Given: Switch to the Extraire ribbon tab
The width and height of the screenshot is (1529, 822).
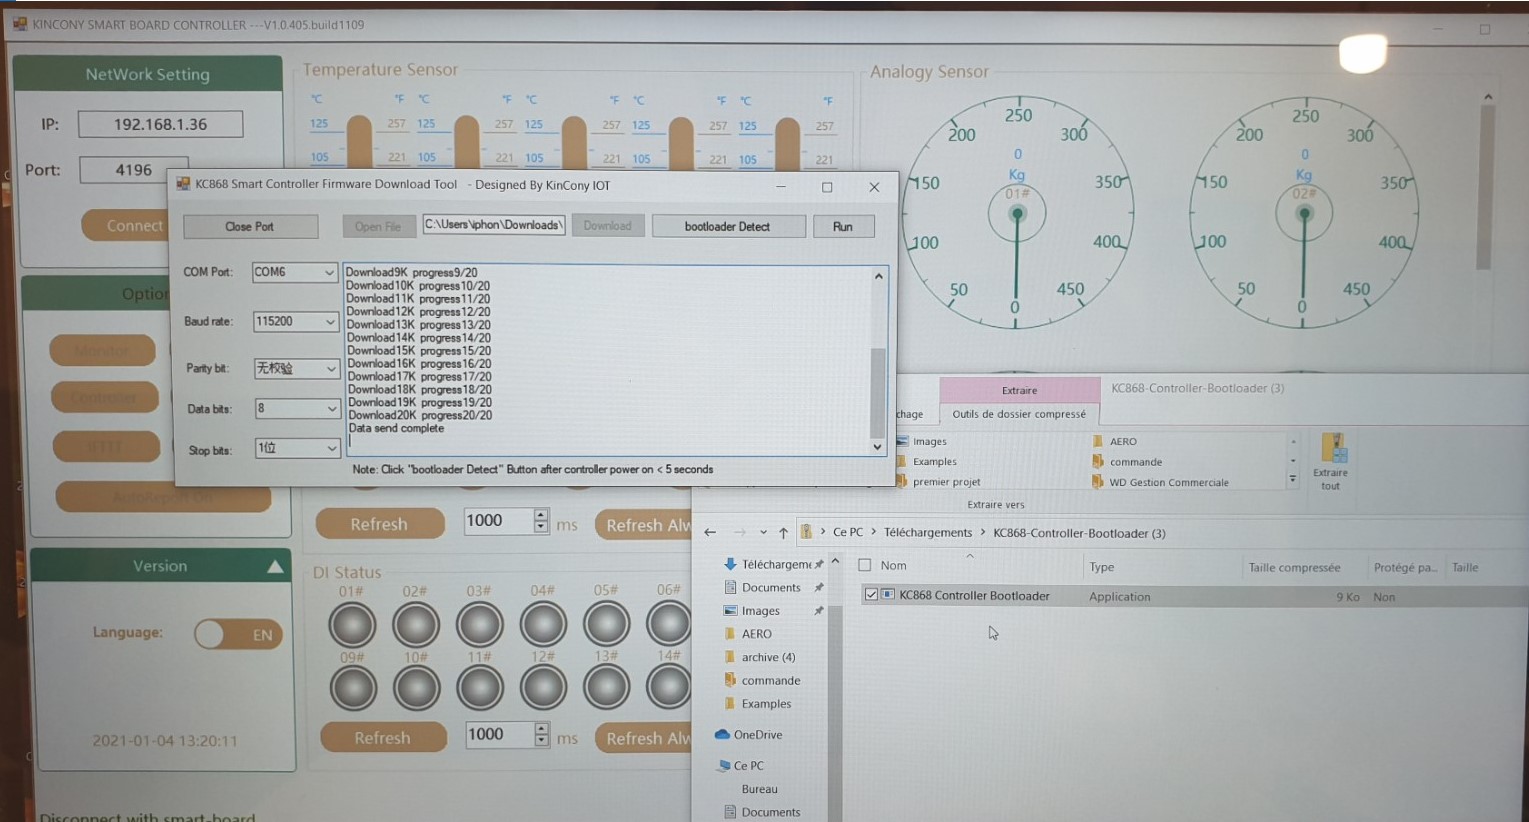Looking at the screenshot, I should coord(1019,390).
